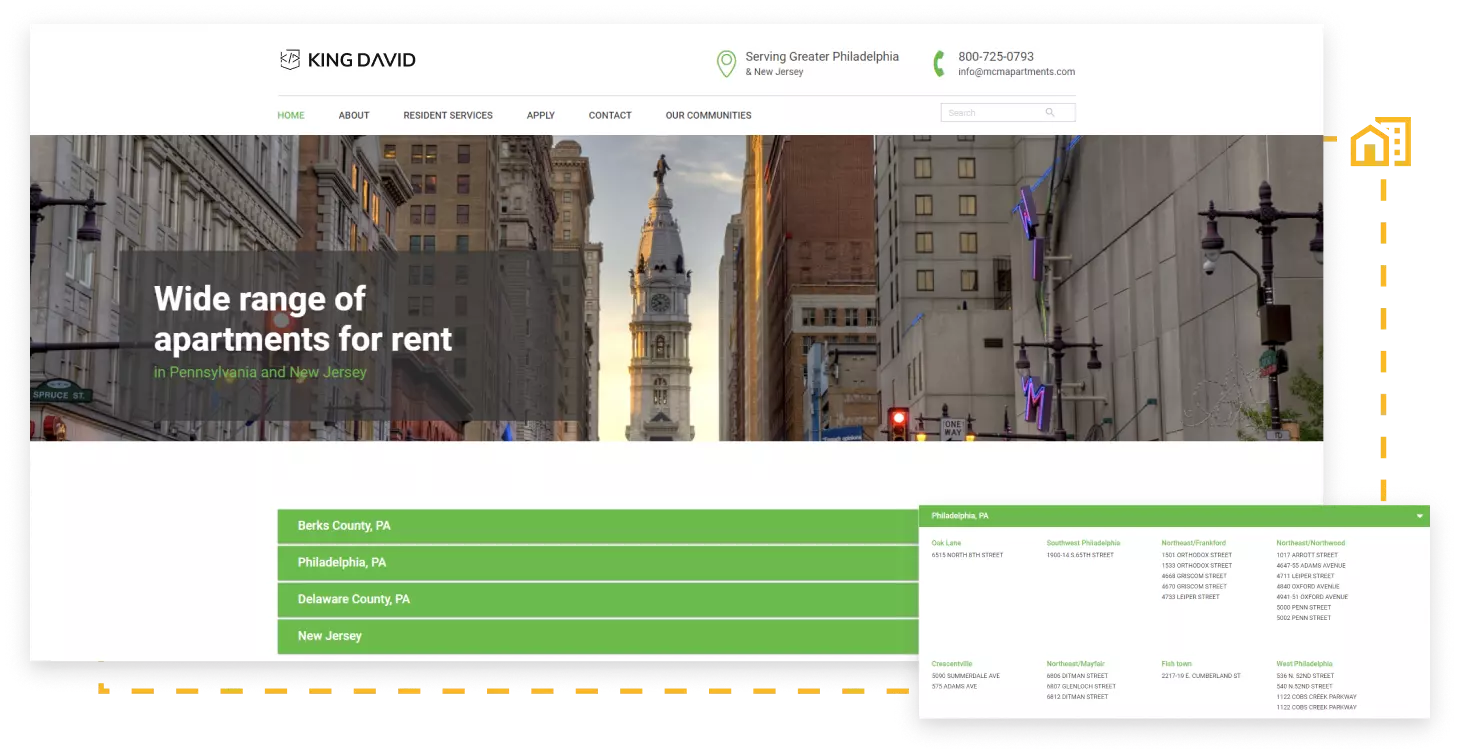Screen dimensions: 1460x755
Task: Open the About page
Action: point(354,115)
